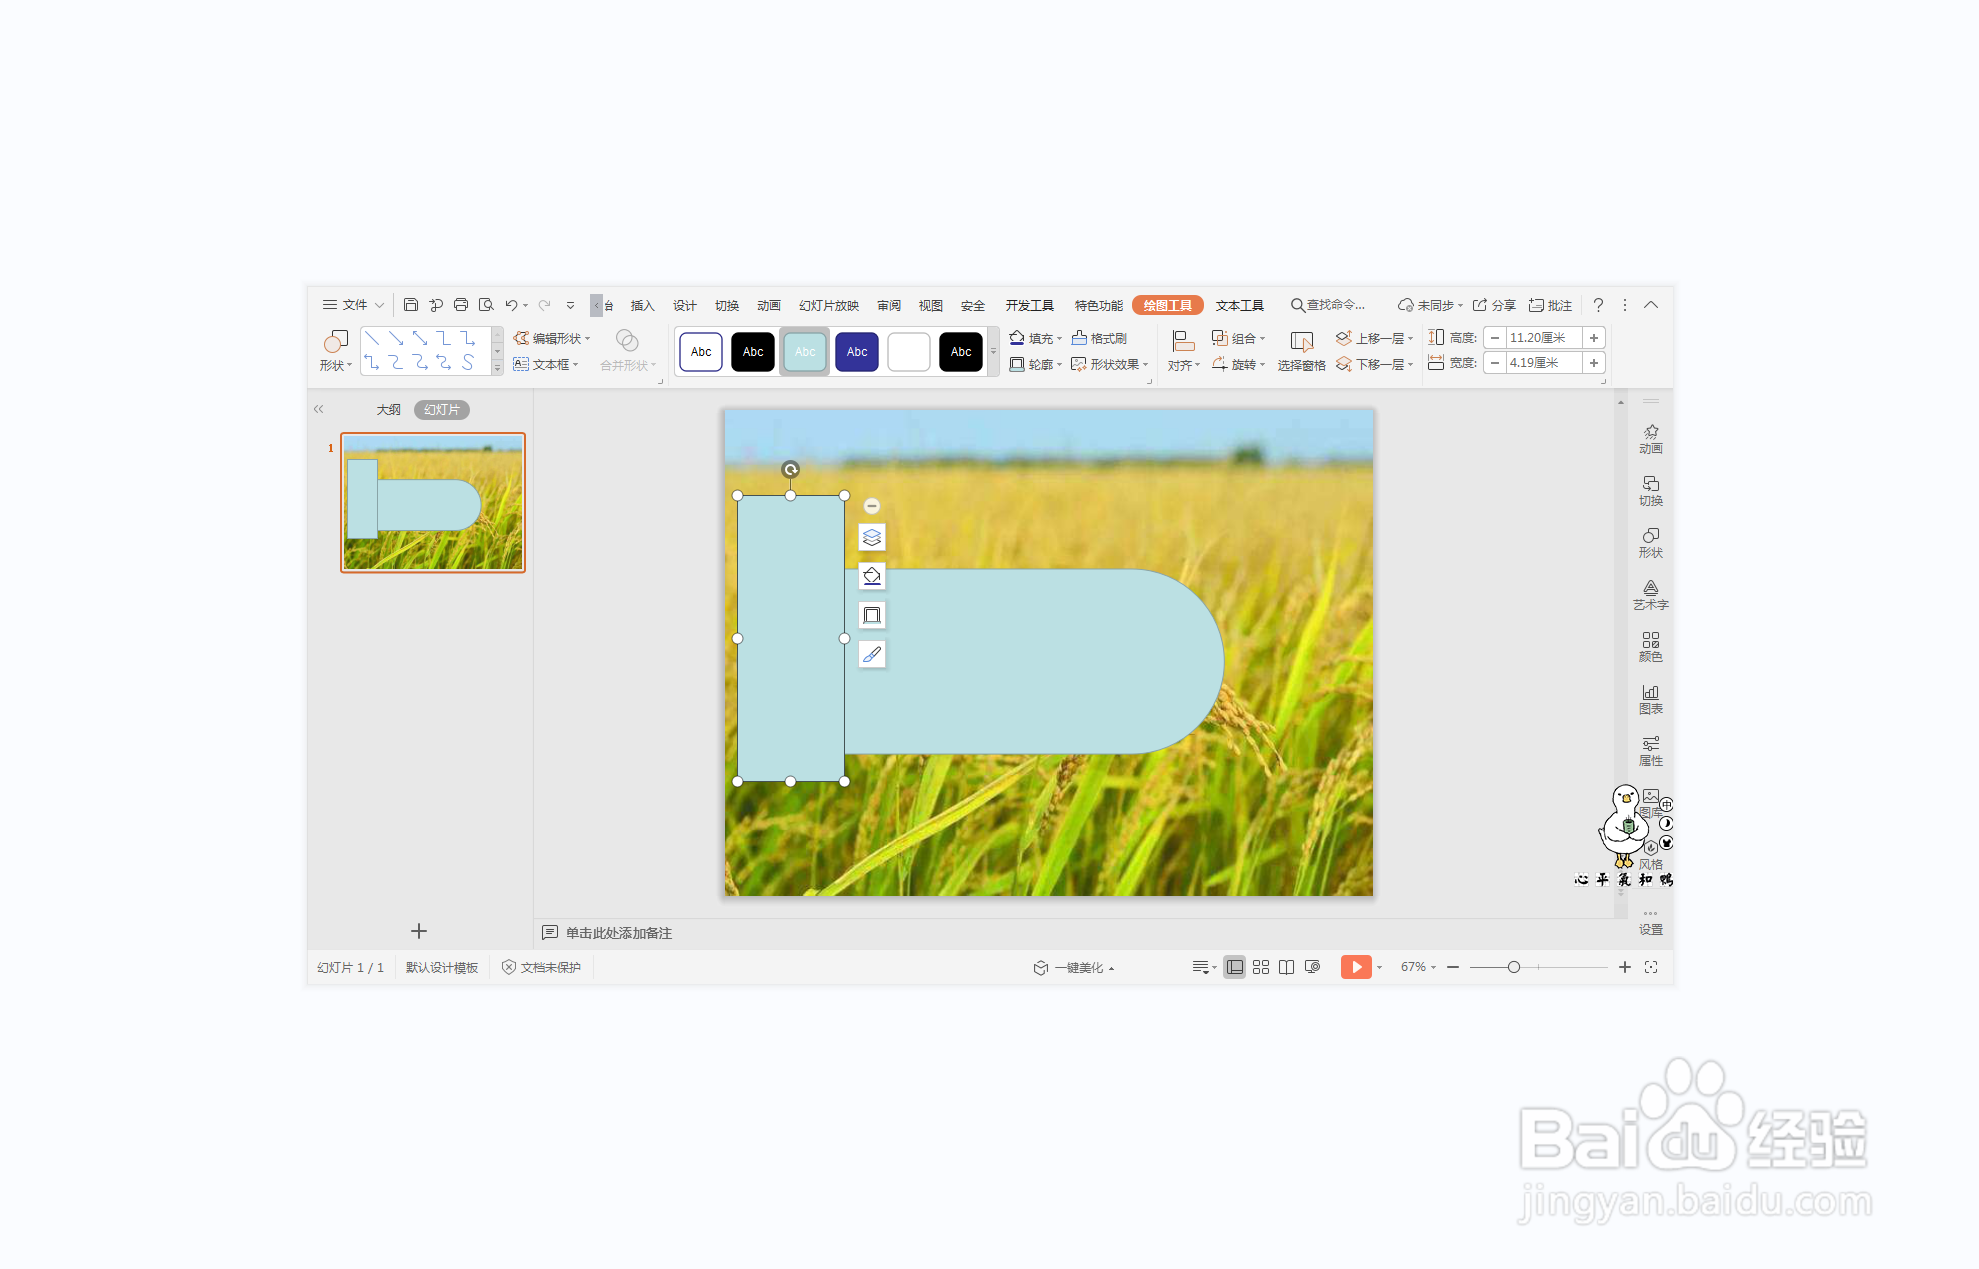The height and width of the screenshot is (1269, 1979).
Task: Open the Selection Pane (选择窗格)
Action: [1300, 351]
